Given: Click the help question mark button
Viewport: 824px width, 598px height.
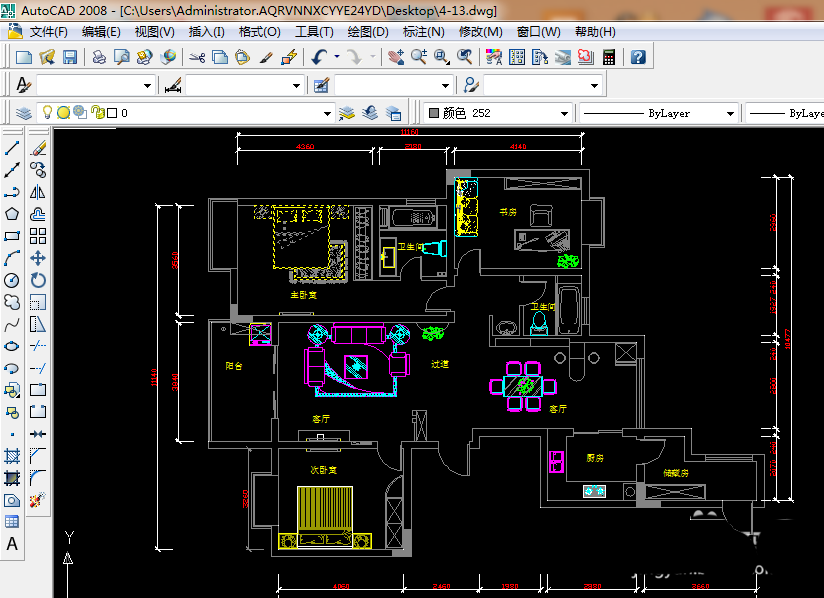Looking at the screenshot, I should (637, 57).
